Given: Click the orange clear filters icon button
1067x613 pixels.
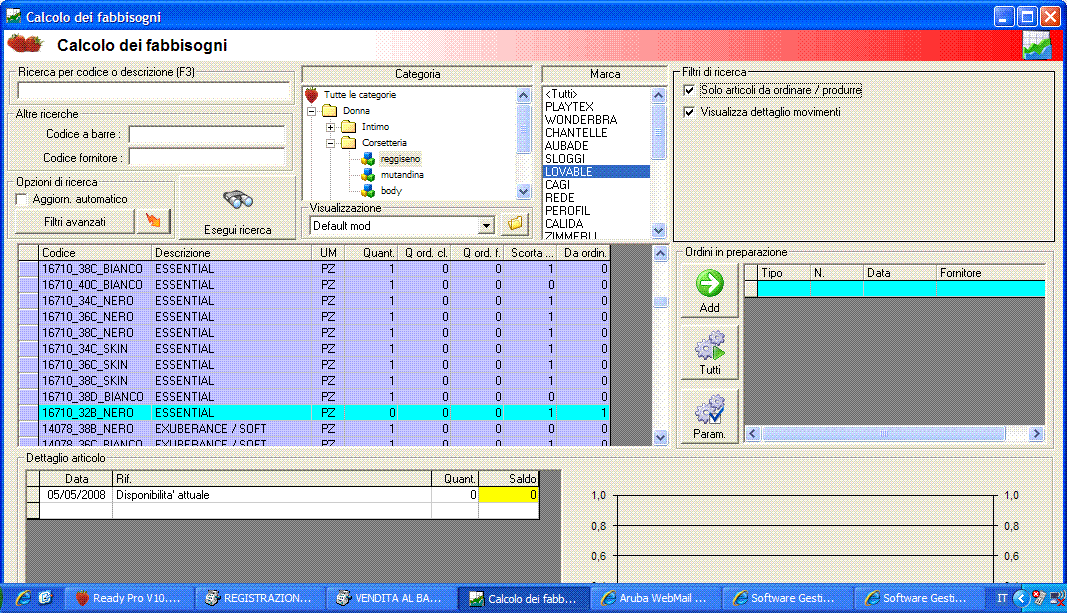Looking at the screenshot, I should coord(153,221).
